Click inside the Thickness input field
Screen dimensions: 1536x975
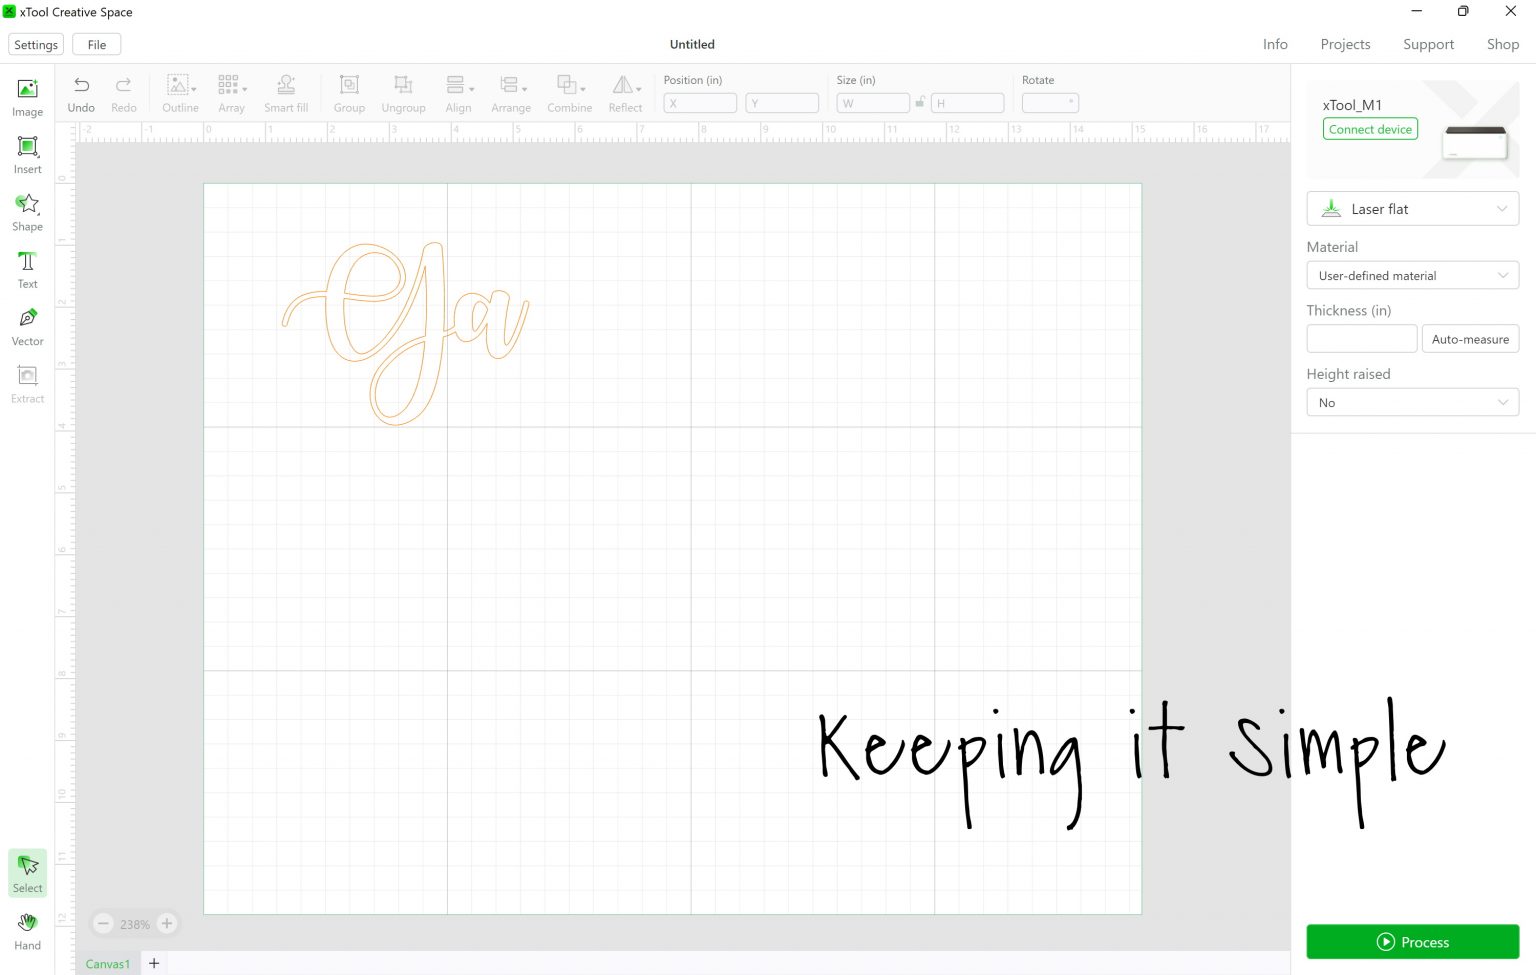(1361, 338)
